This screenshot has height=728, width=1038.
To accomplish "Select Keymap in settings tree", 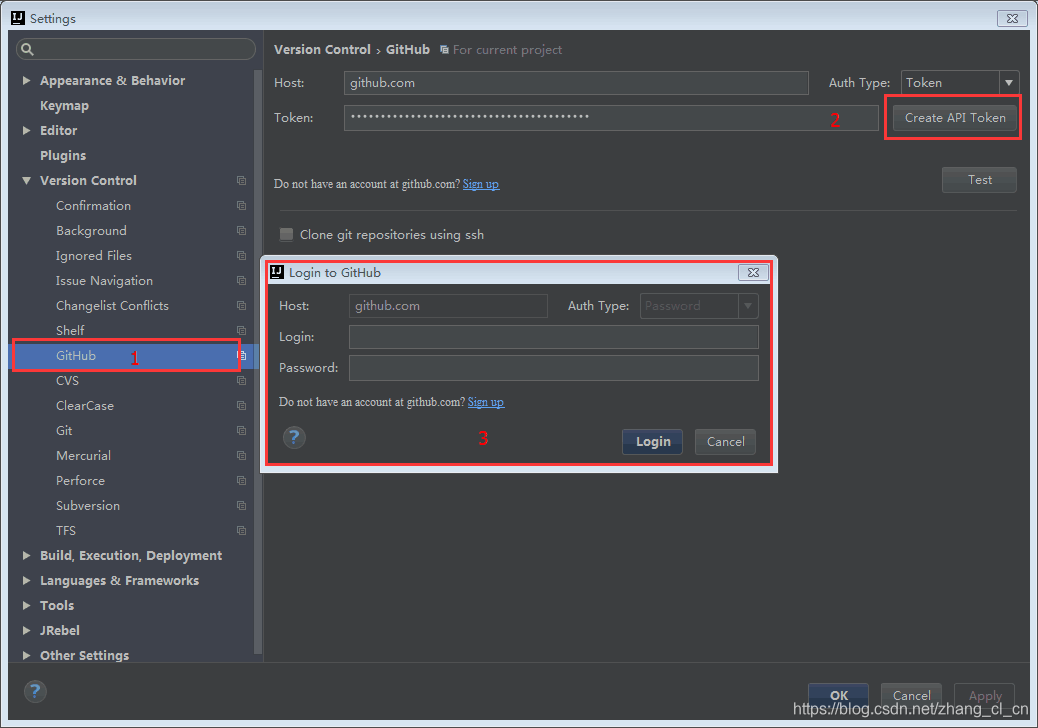I will point(64,106).
